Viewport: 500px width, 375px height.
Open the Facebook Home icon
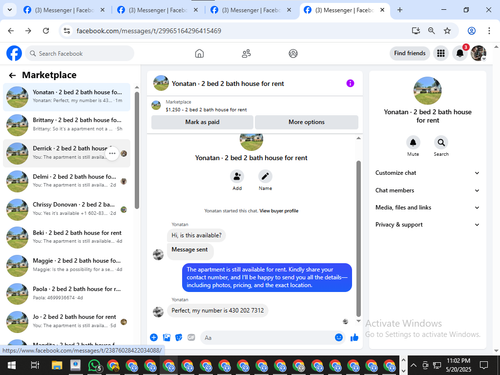coord(199,53)
